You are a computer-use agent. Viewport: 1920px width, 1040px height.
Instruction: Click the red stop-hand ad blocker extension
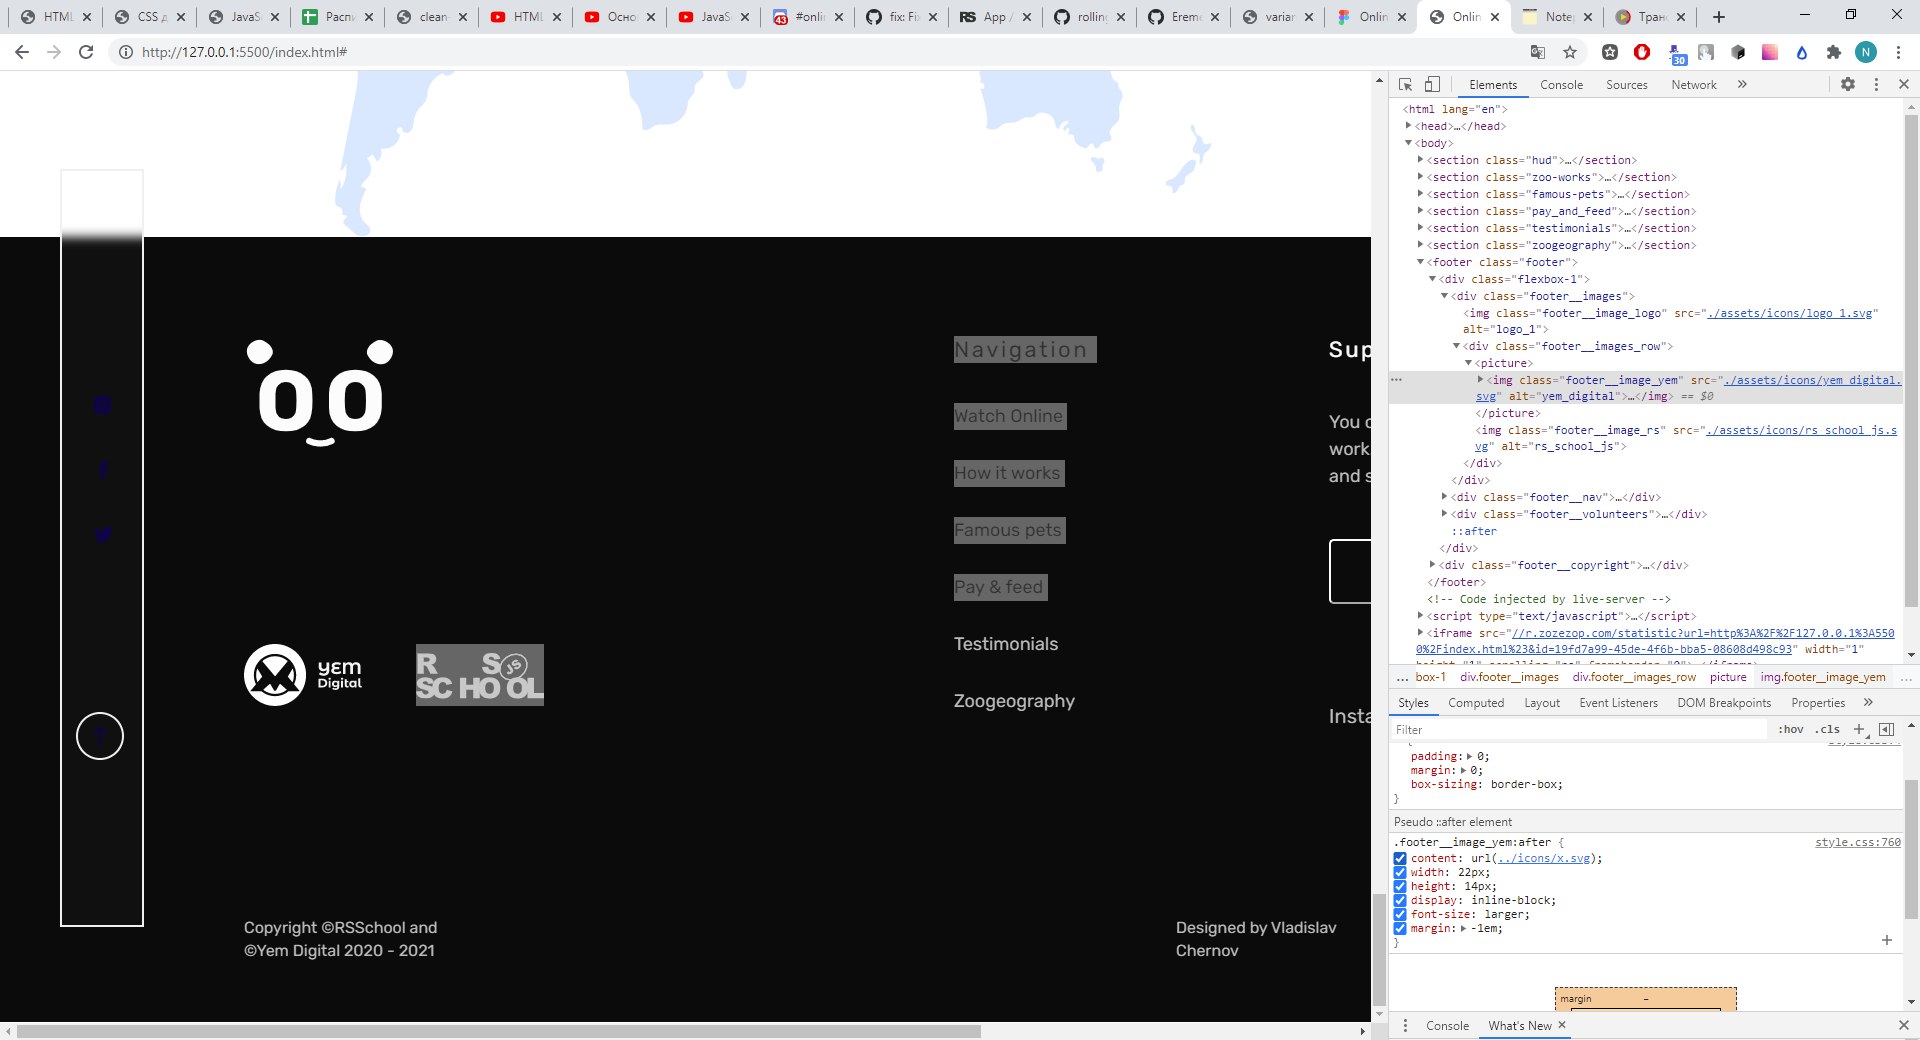1642,52
